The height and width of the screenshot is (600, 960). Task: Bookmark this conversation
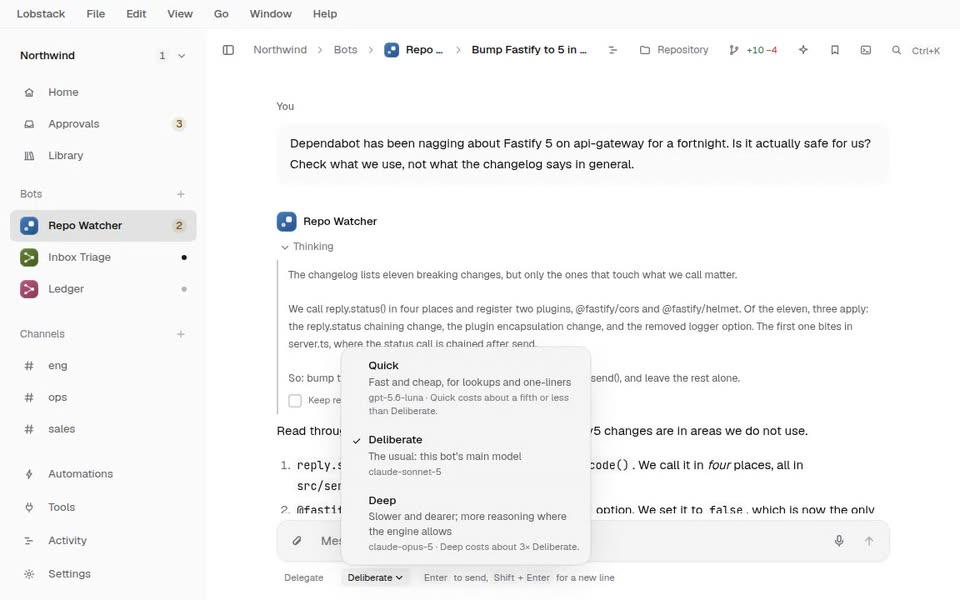coord(834,50)
